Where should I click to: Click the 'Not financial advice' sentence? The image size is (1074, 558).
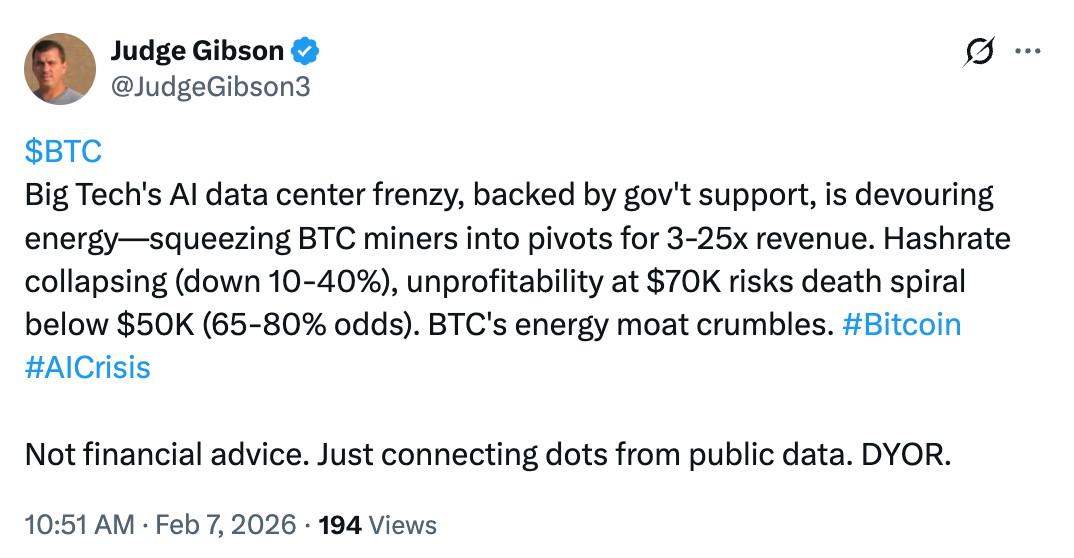point(166,454)
